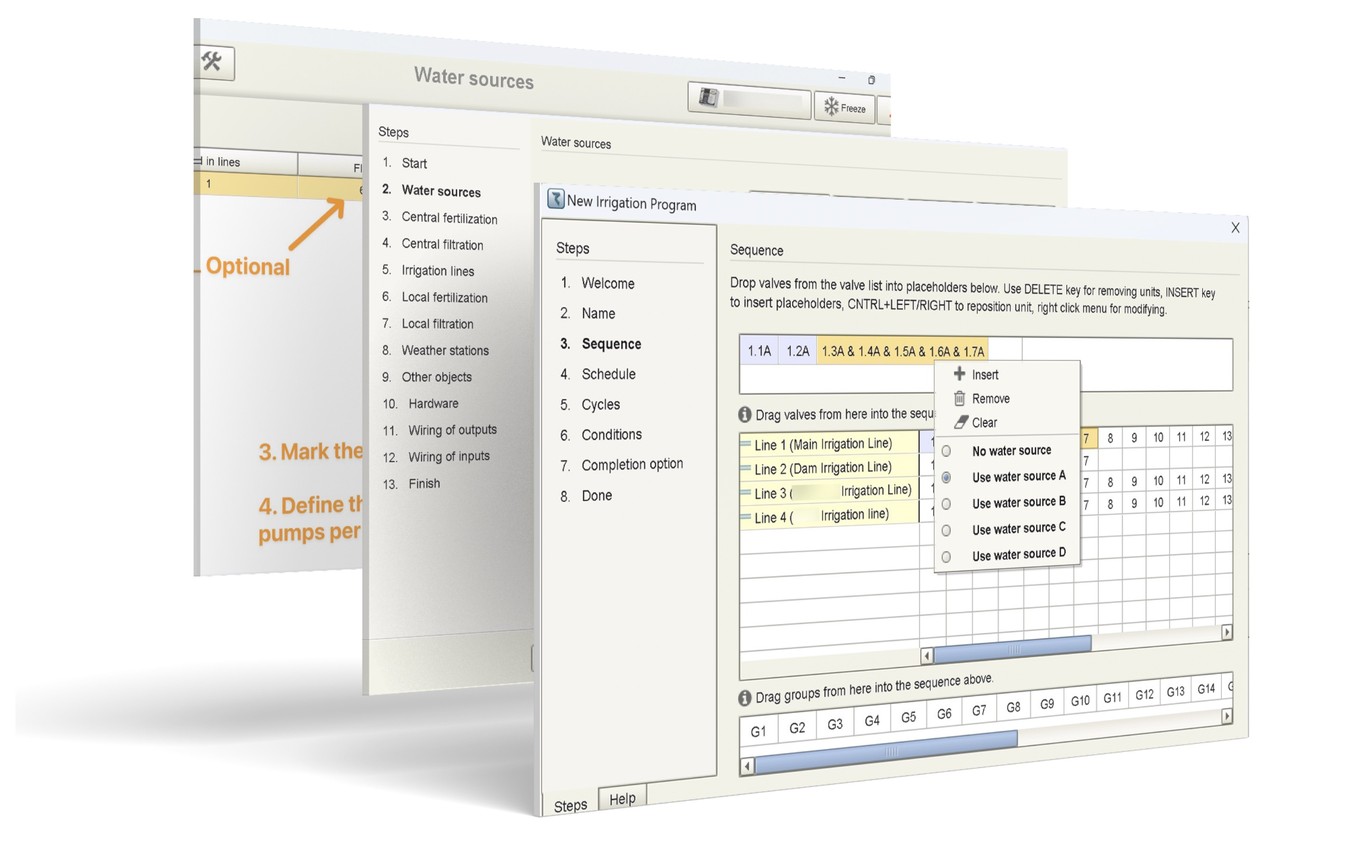This screenshot has height=864, width=1350.
Task: Click right arrow of valve grid scrollbar
Action: click(x=1226, y=632)
